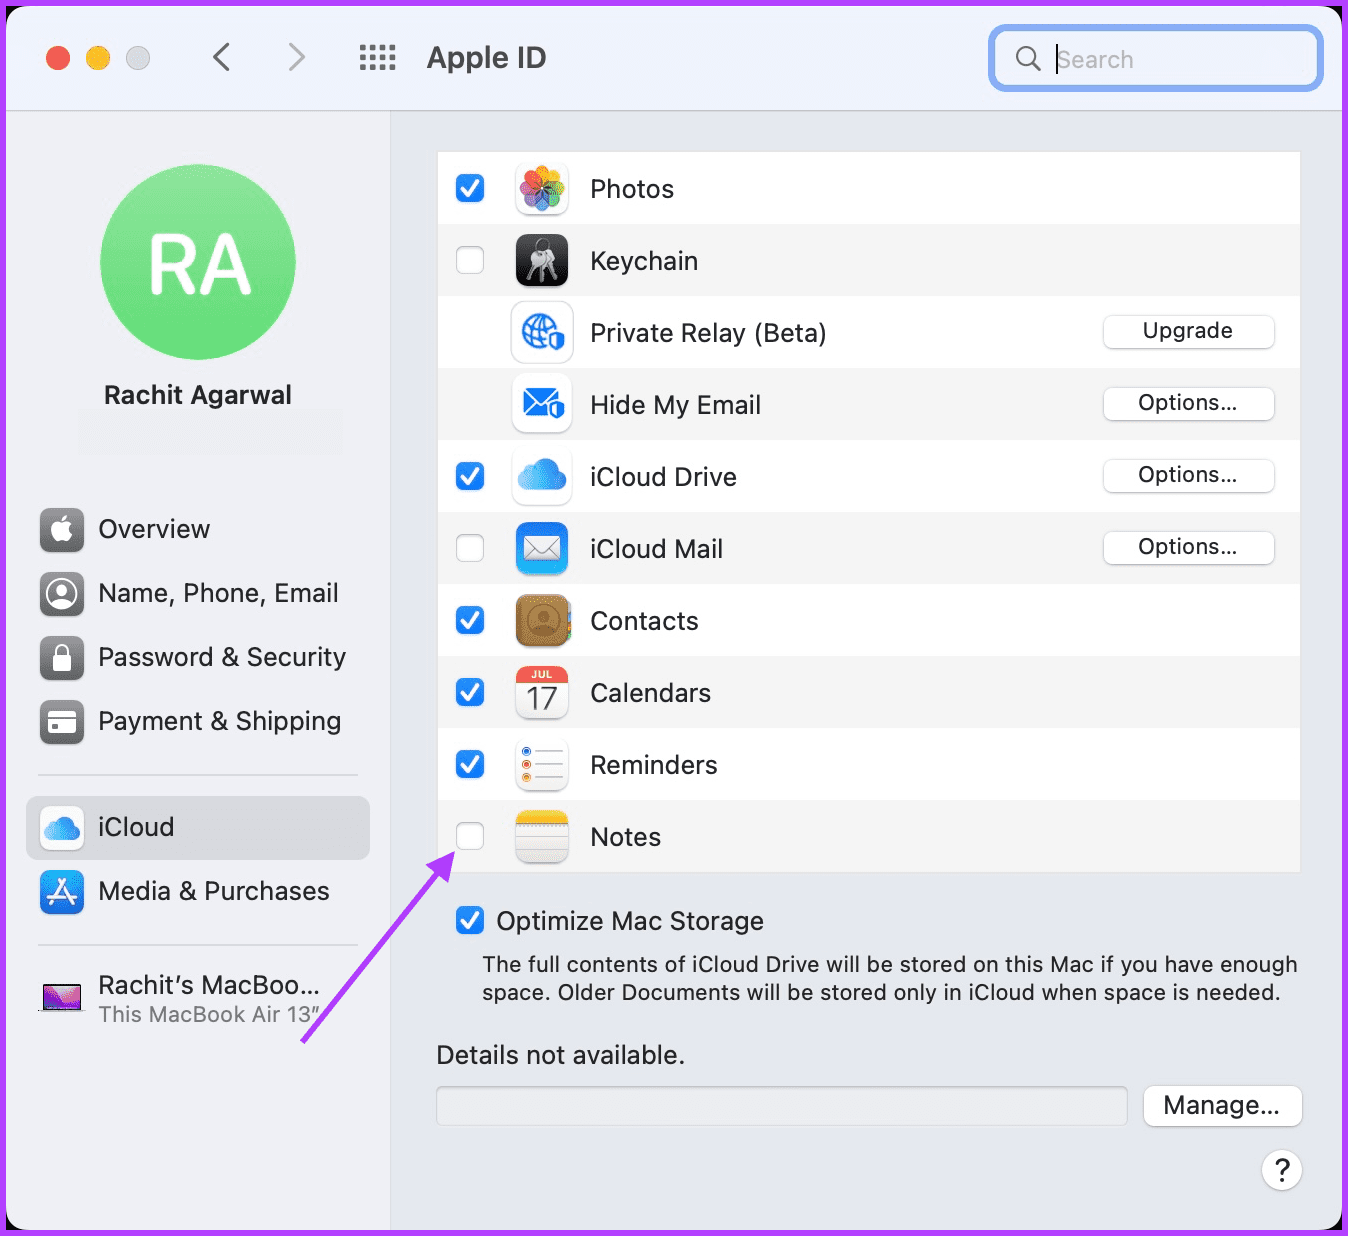Click the Manage storage button
1348x1236 pixels.
(x=1222, y=1105)
